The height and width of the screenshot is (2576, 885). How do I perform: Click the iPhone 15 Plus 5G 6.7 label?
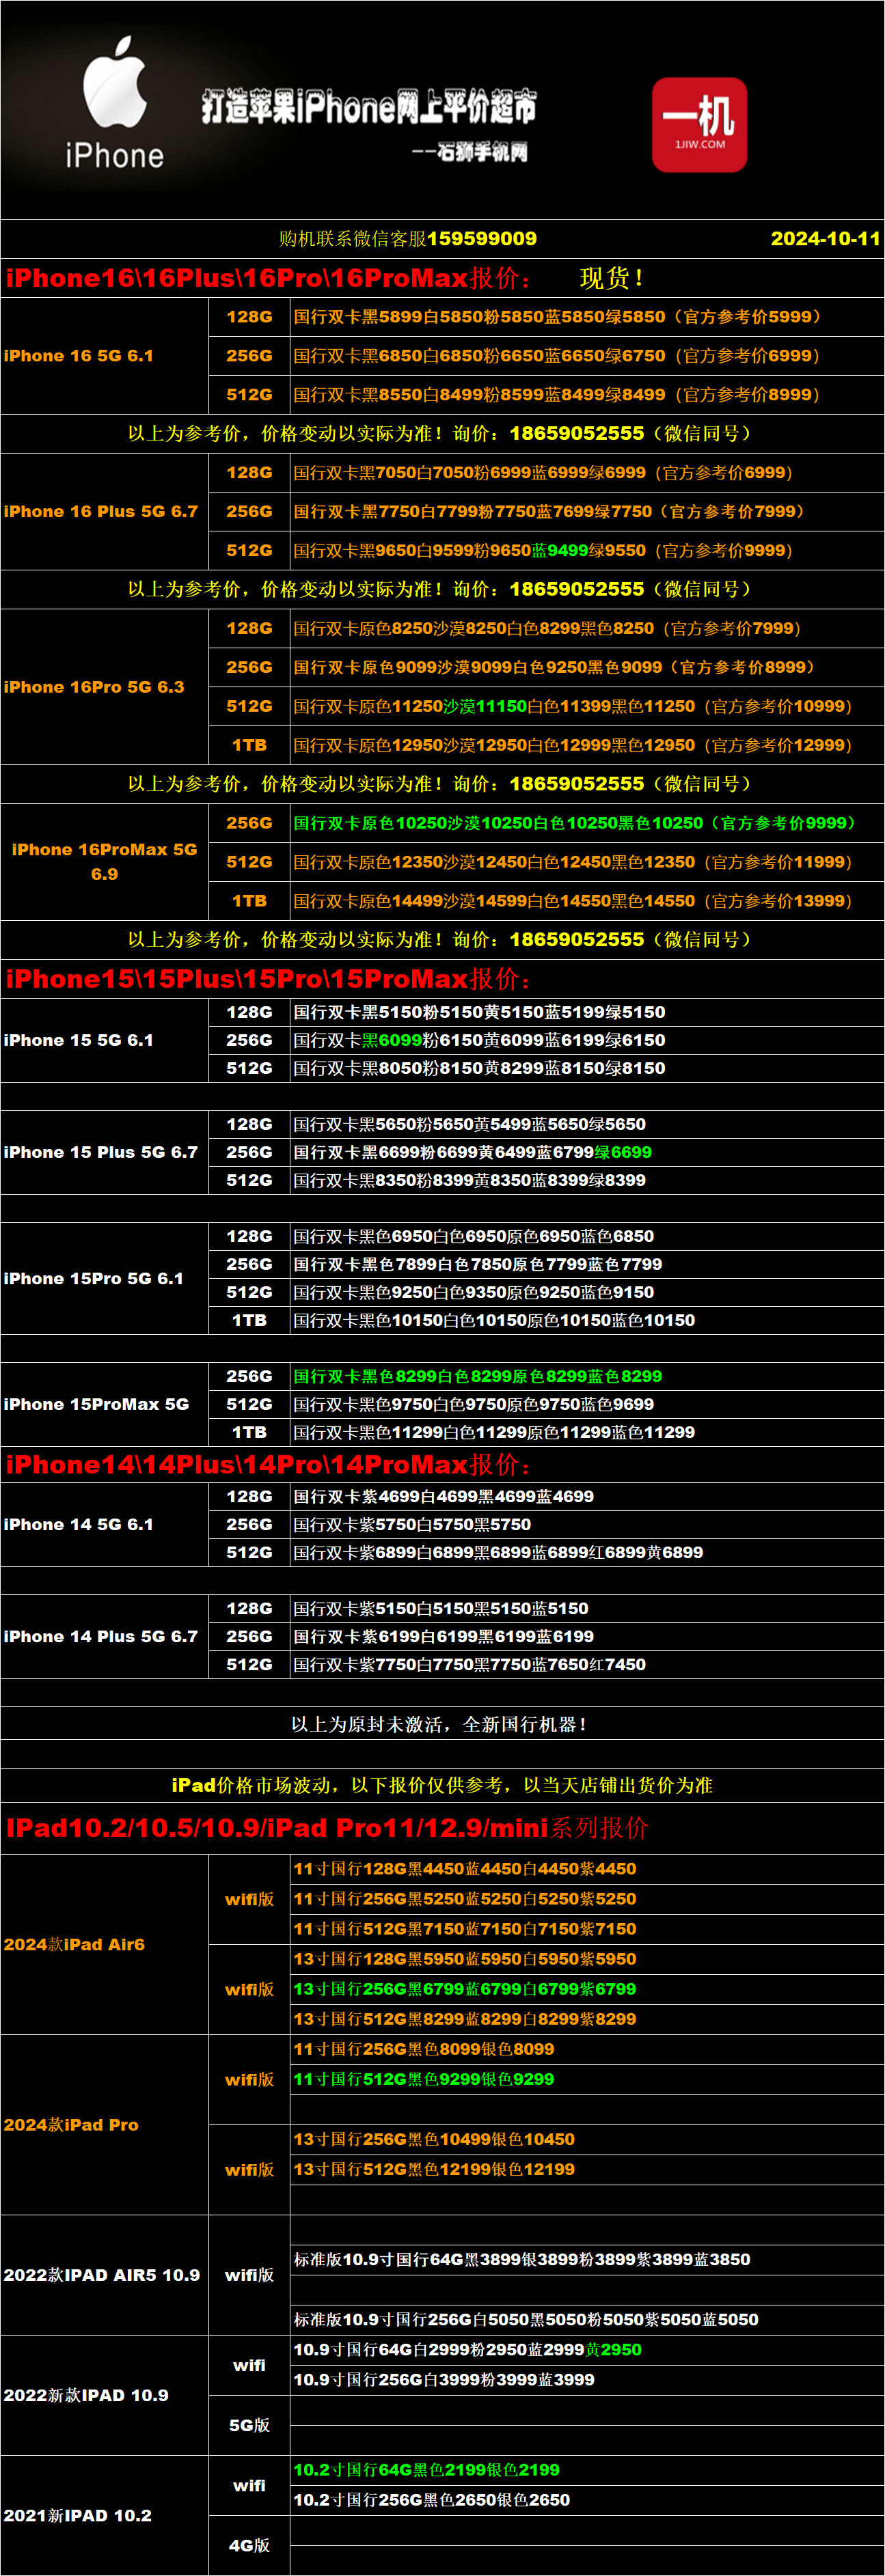(101, 1152)
